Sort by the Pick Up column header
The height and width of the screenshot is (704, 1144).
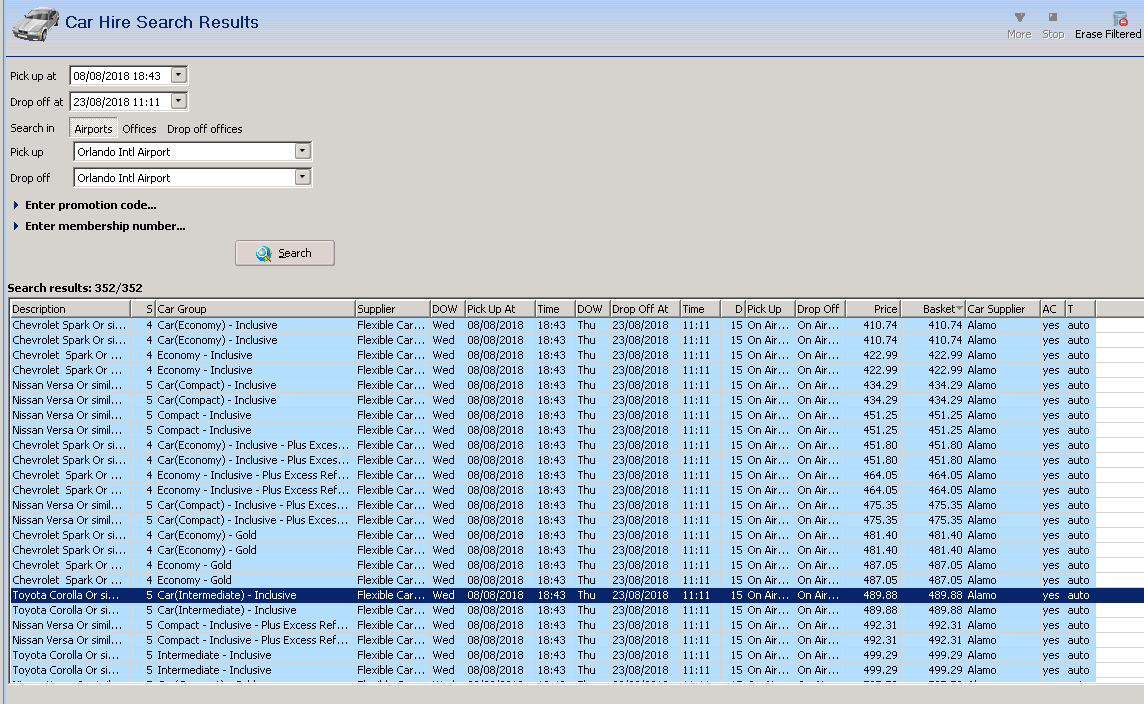770,309
